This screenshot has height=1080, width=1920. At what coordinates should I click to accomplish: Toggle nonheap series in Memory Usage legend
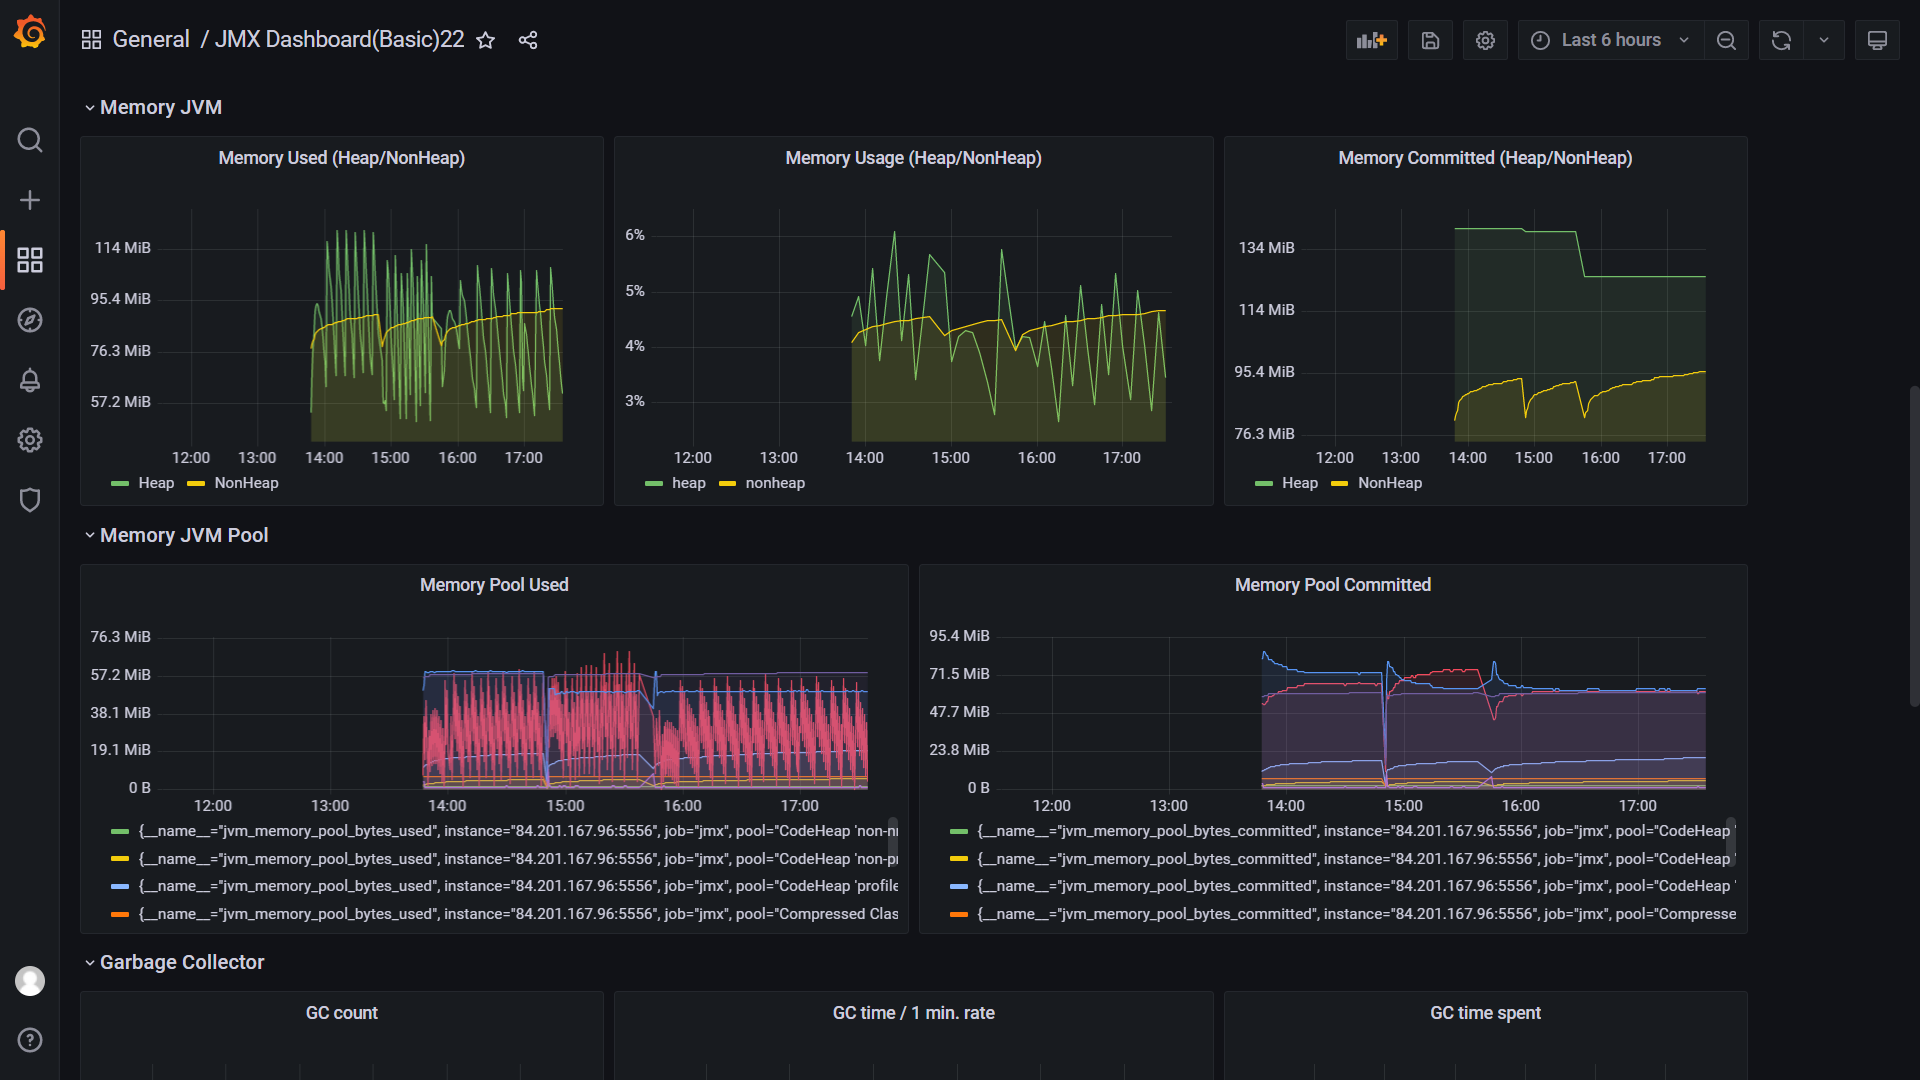click(774, 483)
